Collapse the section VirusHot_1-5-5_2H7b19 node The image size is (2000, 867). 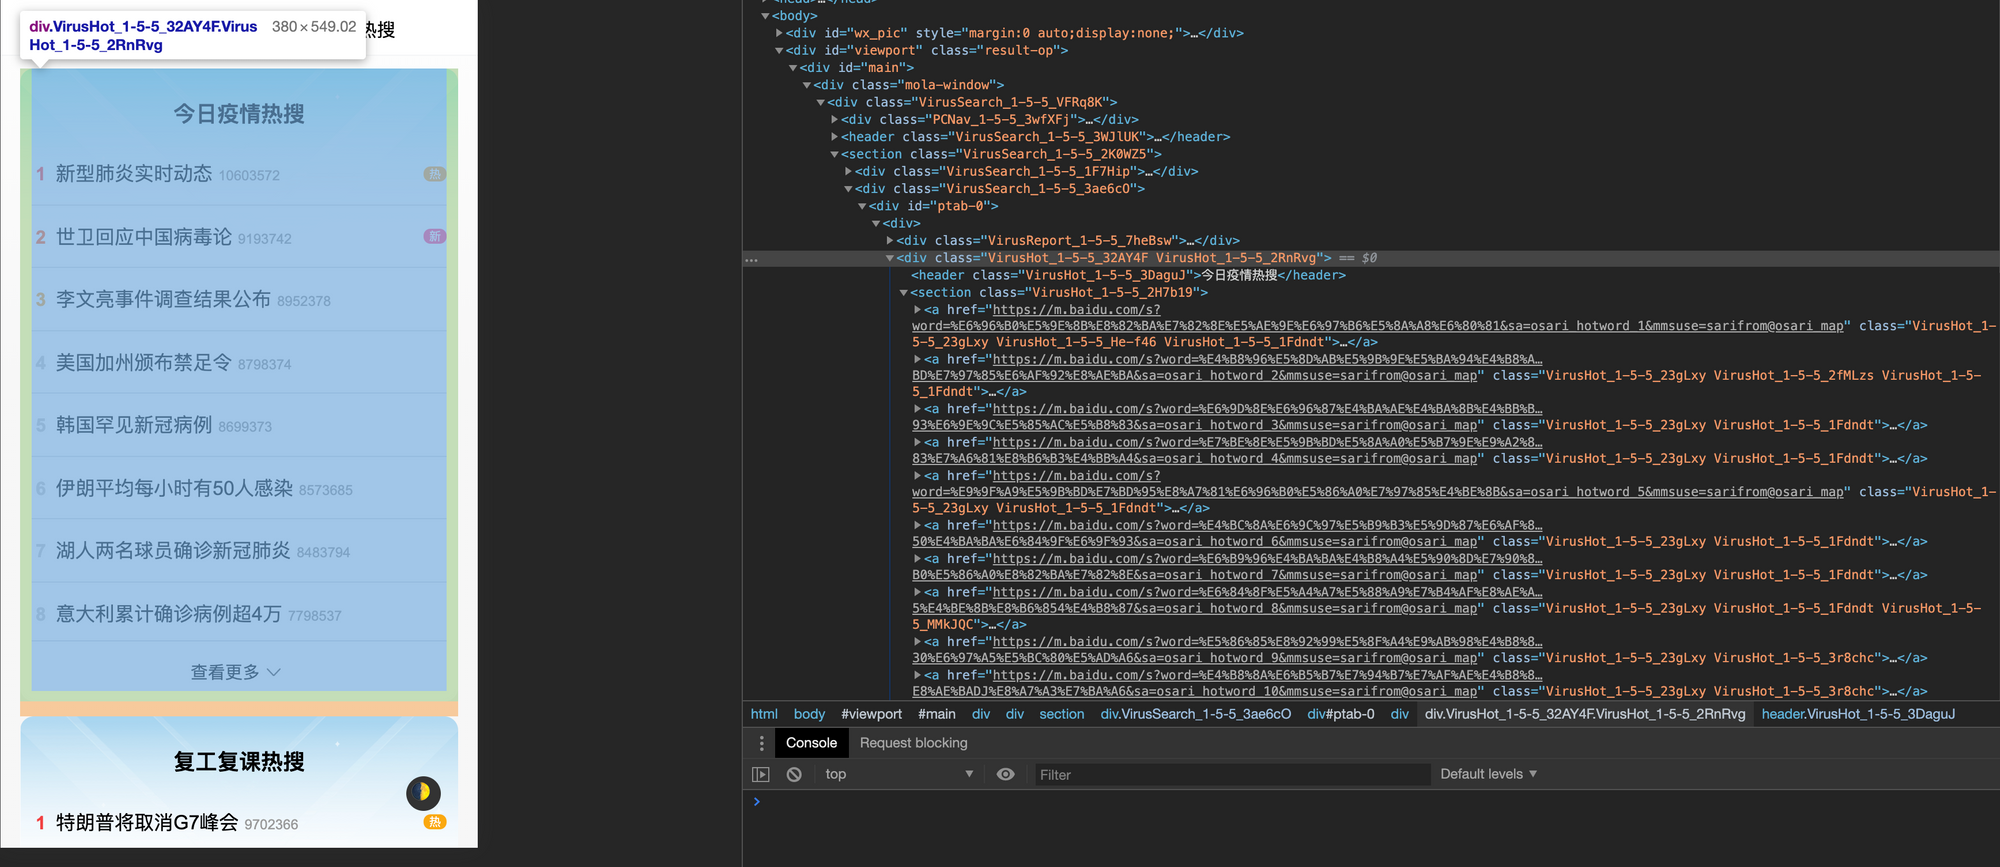pos(904,293)
